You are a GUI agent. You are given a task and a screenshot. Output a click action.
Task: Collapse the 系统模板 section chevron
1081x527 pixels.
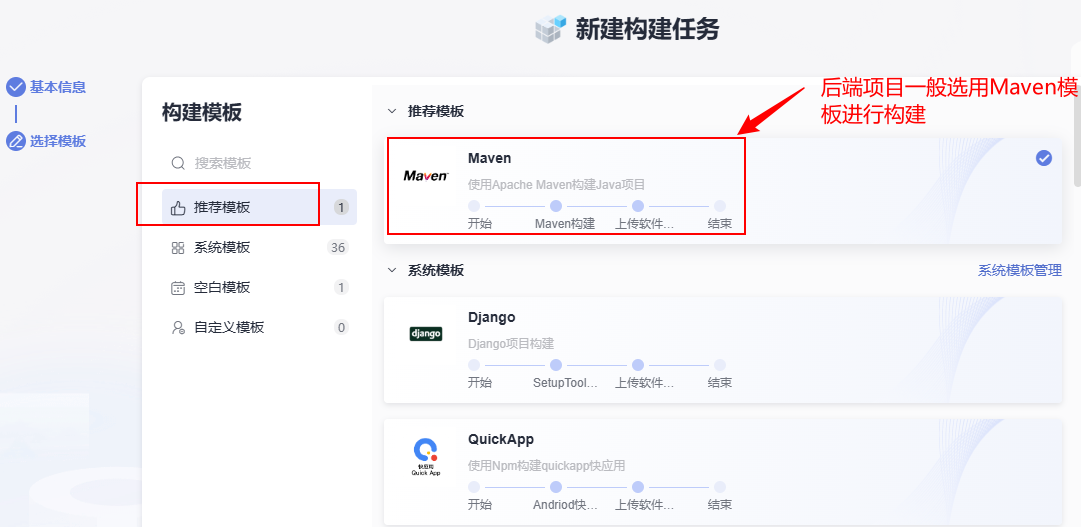tap(392, 270)
